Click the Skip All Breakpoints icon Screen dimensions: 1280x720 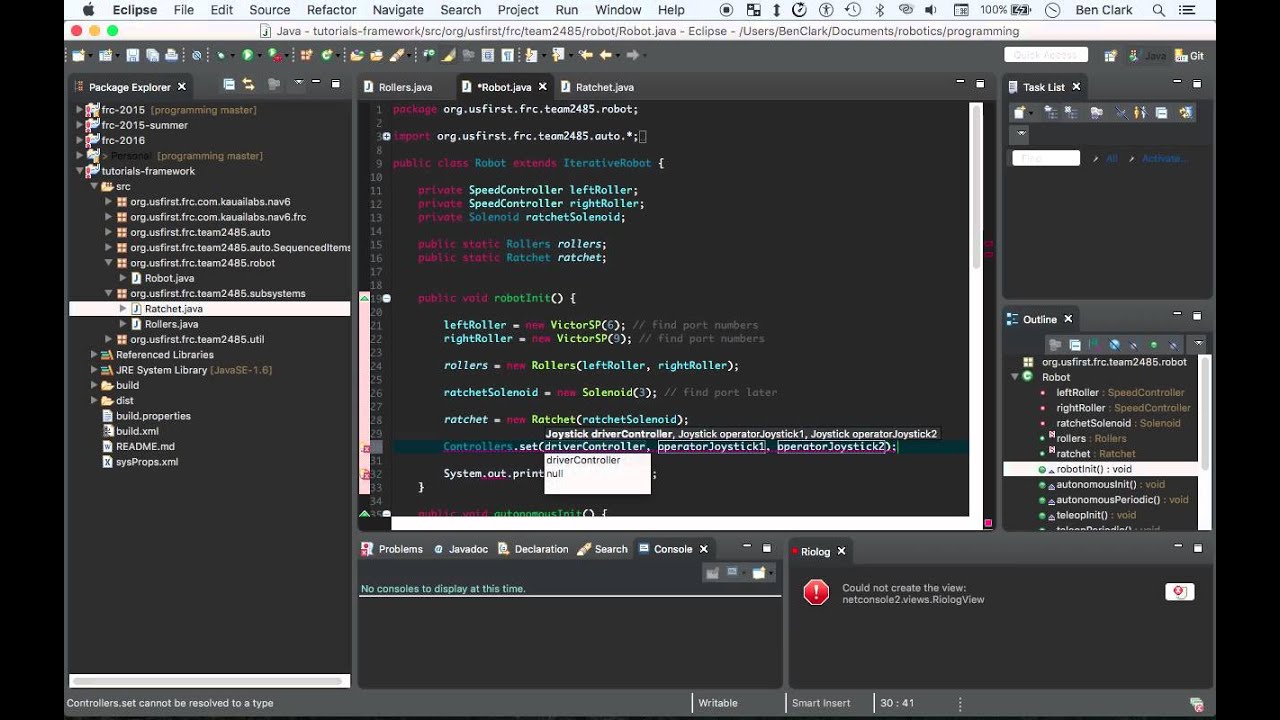click(196, 55)
